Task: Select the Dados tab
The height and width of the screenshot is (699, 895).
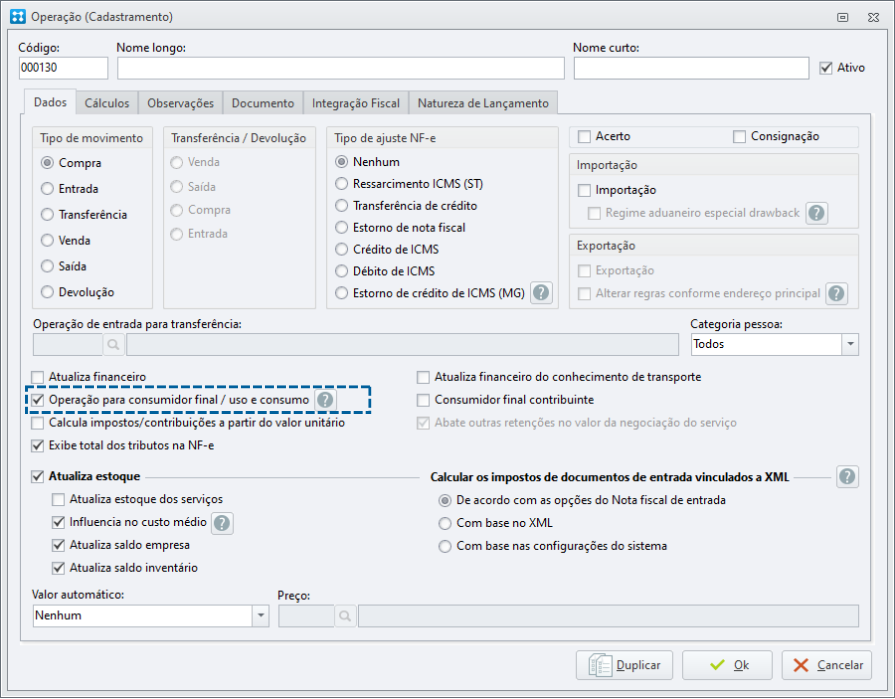Action: 50,102
